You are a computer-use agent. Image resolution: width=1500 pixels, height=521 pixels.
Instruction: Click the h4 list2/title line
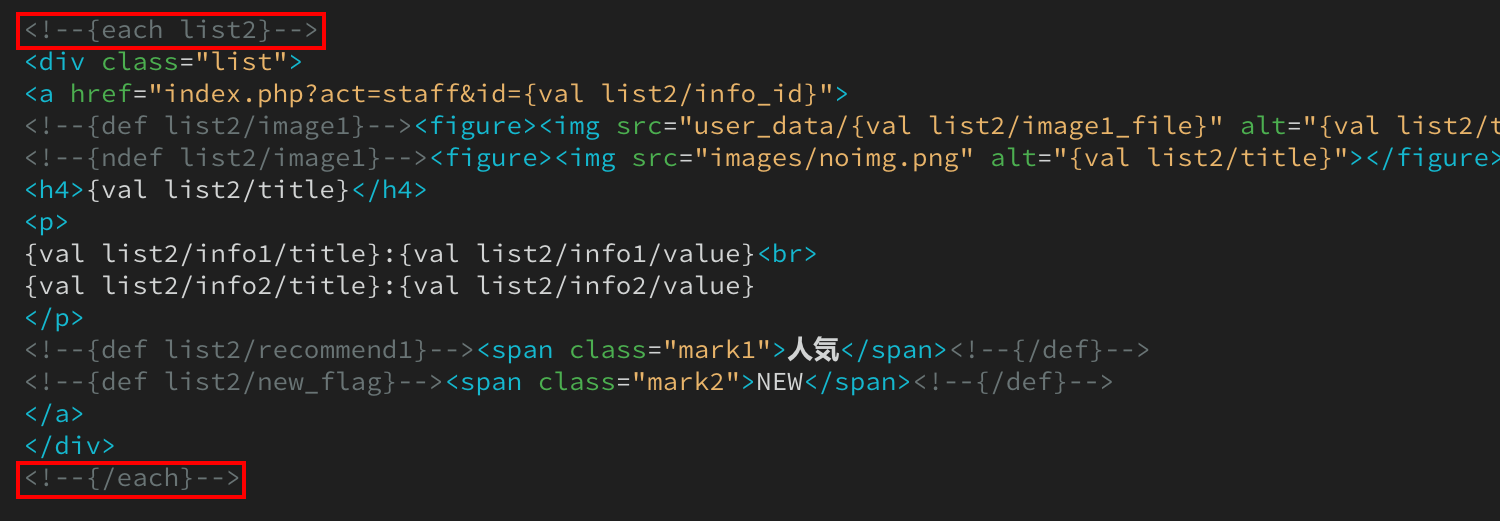click(226, 190)
